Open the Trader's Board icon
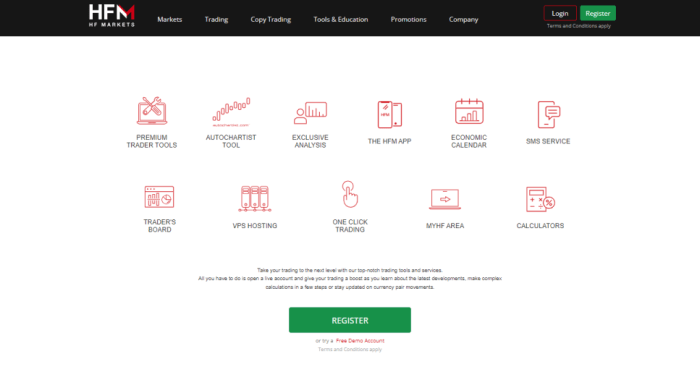This screenshot has width=700, height=375. [159, 197]
